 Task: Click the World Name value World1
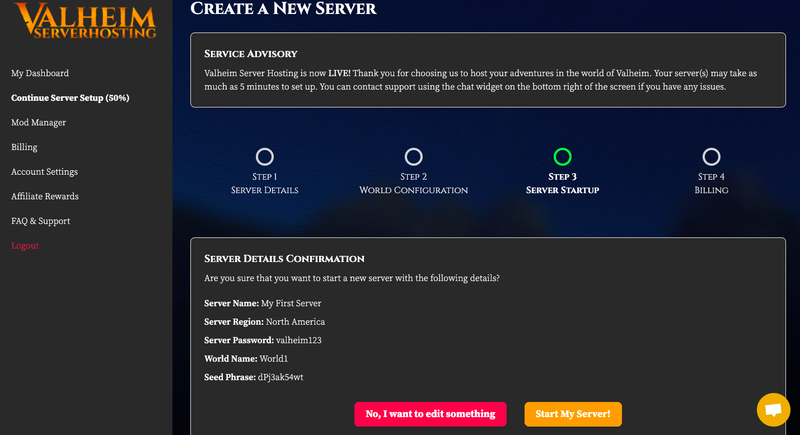click(x=273, y=359)
